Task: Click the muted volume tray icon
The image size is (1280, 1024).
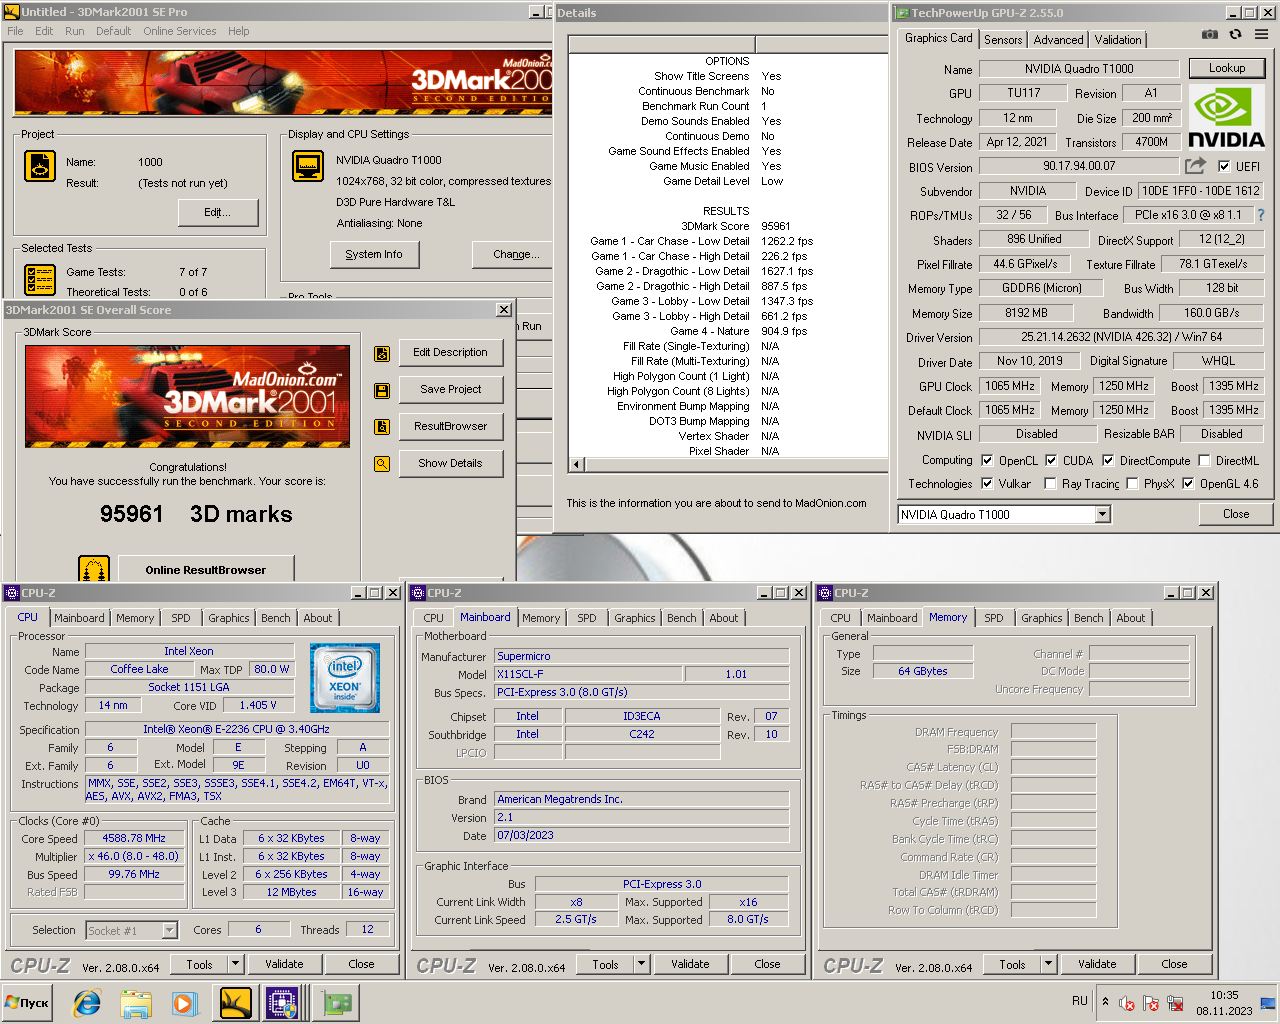Action: pyautogui.click(x=1127, y=1003)
